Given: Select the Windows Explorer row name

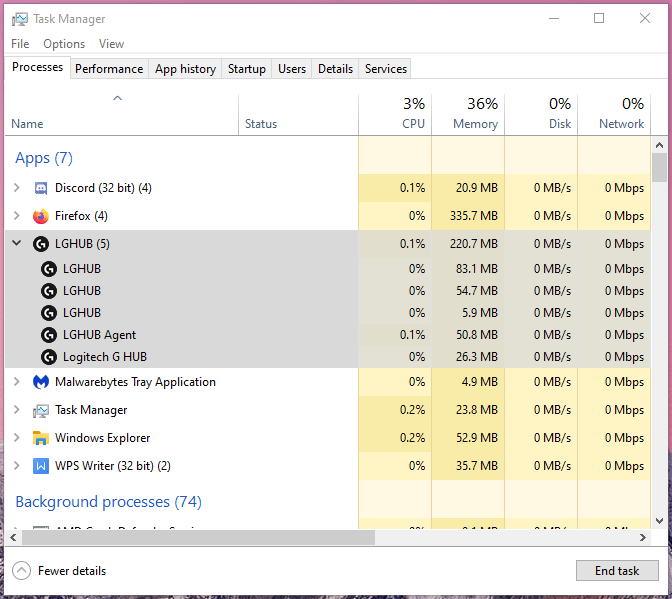Looking at the screenshot, I should point(102,438).
